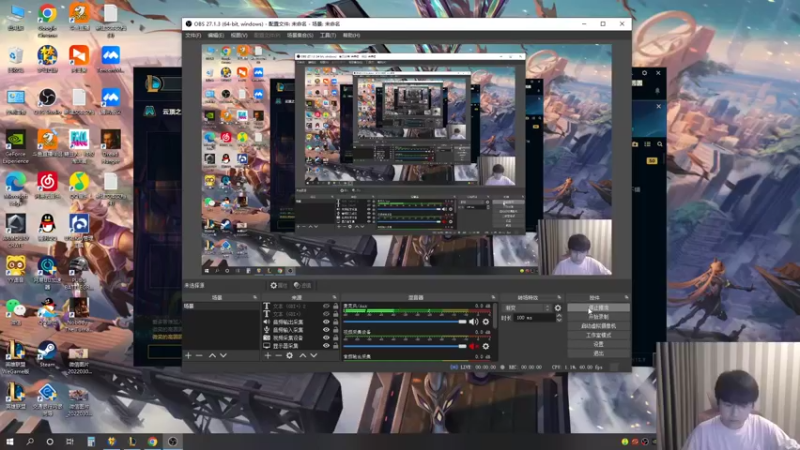Open Scene Collection menu in OBS
Screen dimensions: 800x450
coord(300,35)
